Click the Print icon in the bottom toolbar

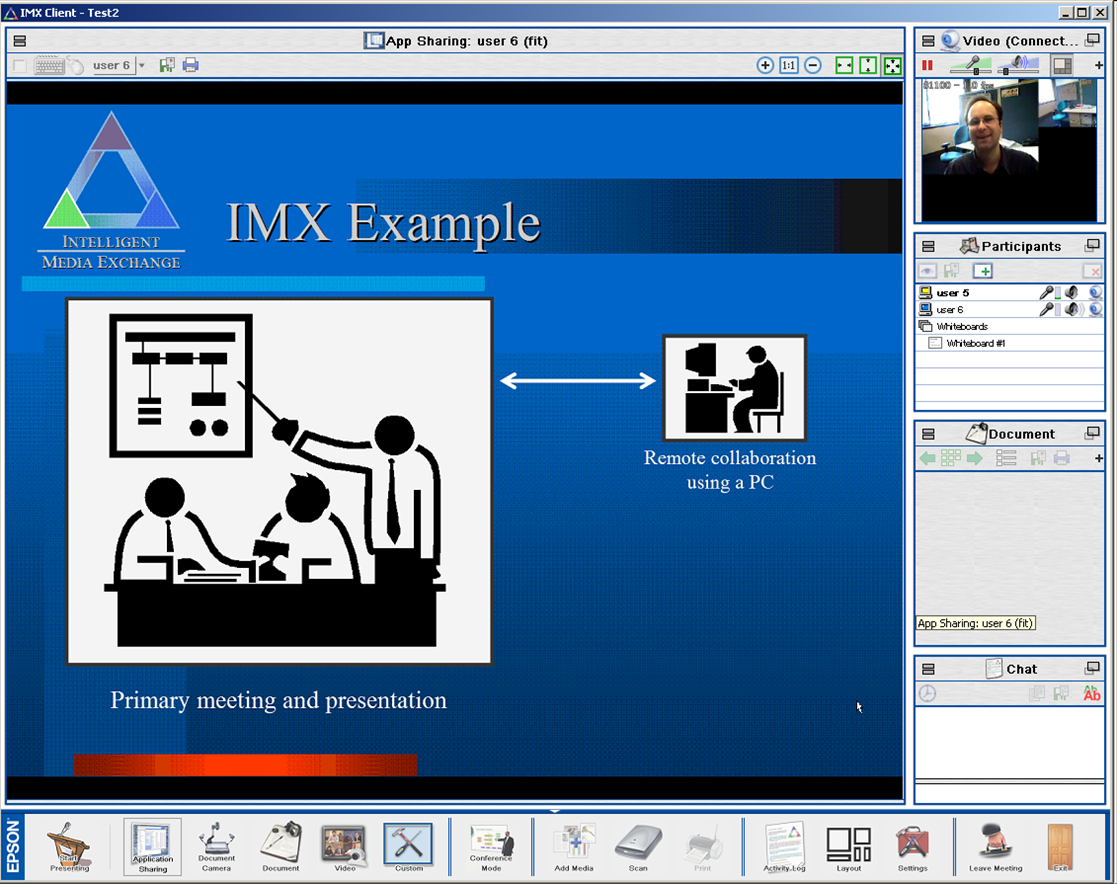click(702, 850)
